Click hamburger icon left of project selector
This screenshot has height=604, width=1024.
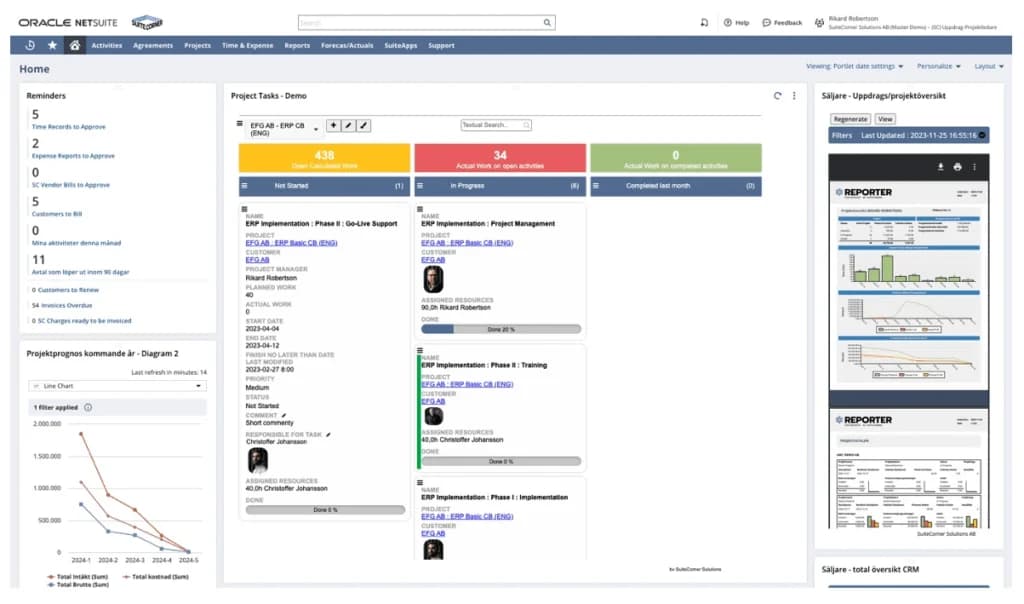(x=240, y=123)
